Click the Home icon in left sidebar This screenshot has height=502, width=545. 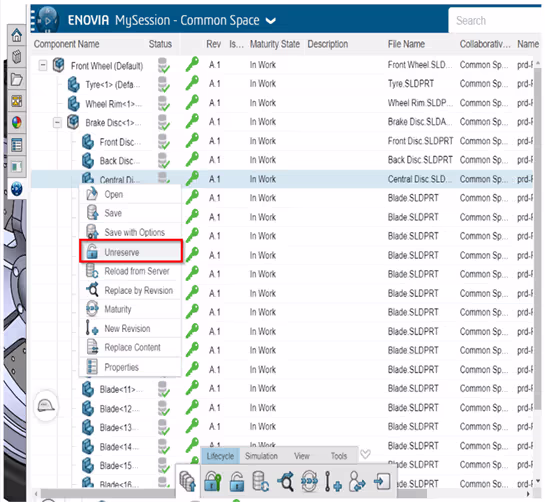16,35
